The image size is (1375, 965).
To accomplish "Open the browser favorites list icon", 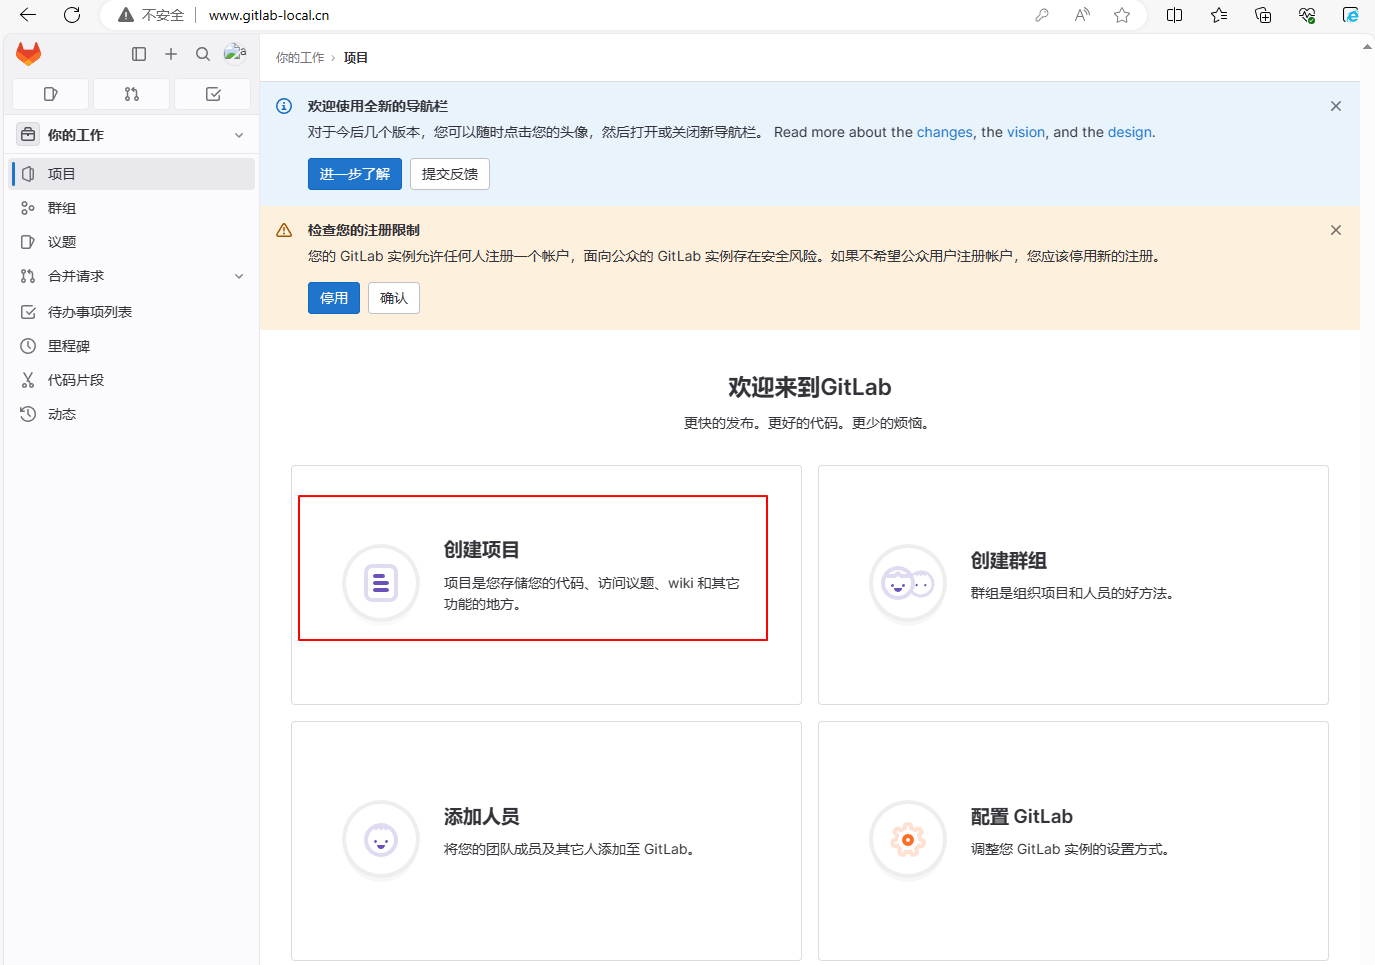I will (1219, 15).
